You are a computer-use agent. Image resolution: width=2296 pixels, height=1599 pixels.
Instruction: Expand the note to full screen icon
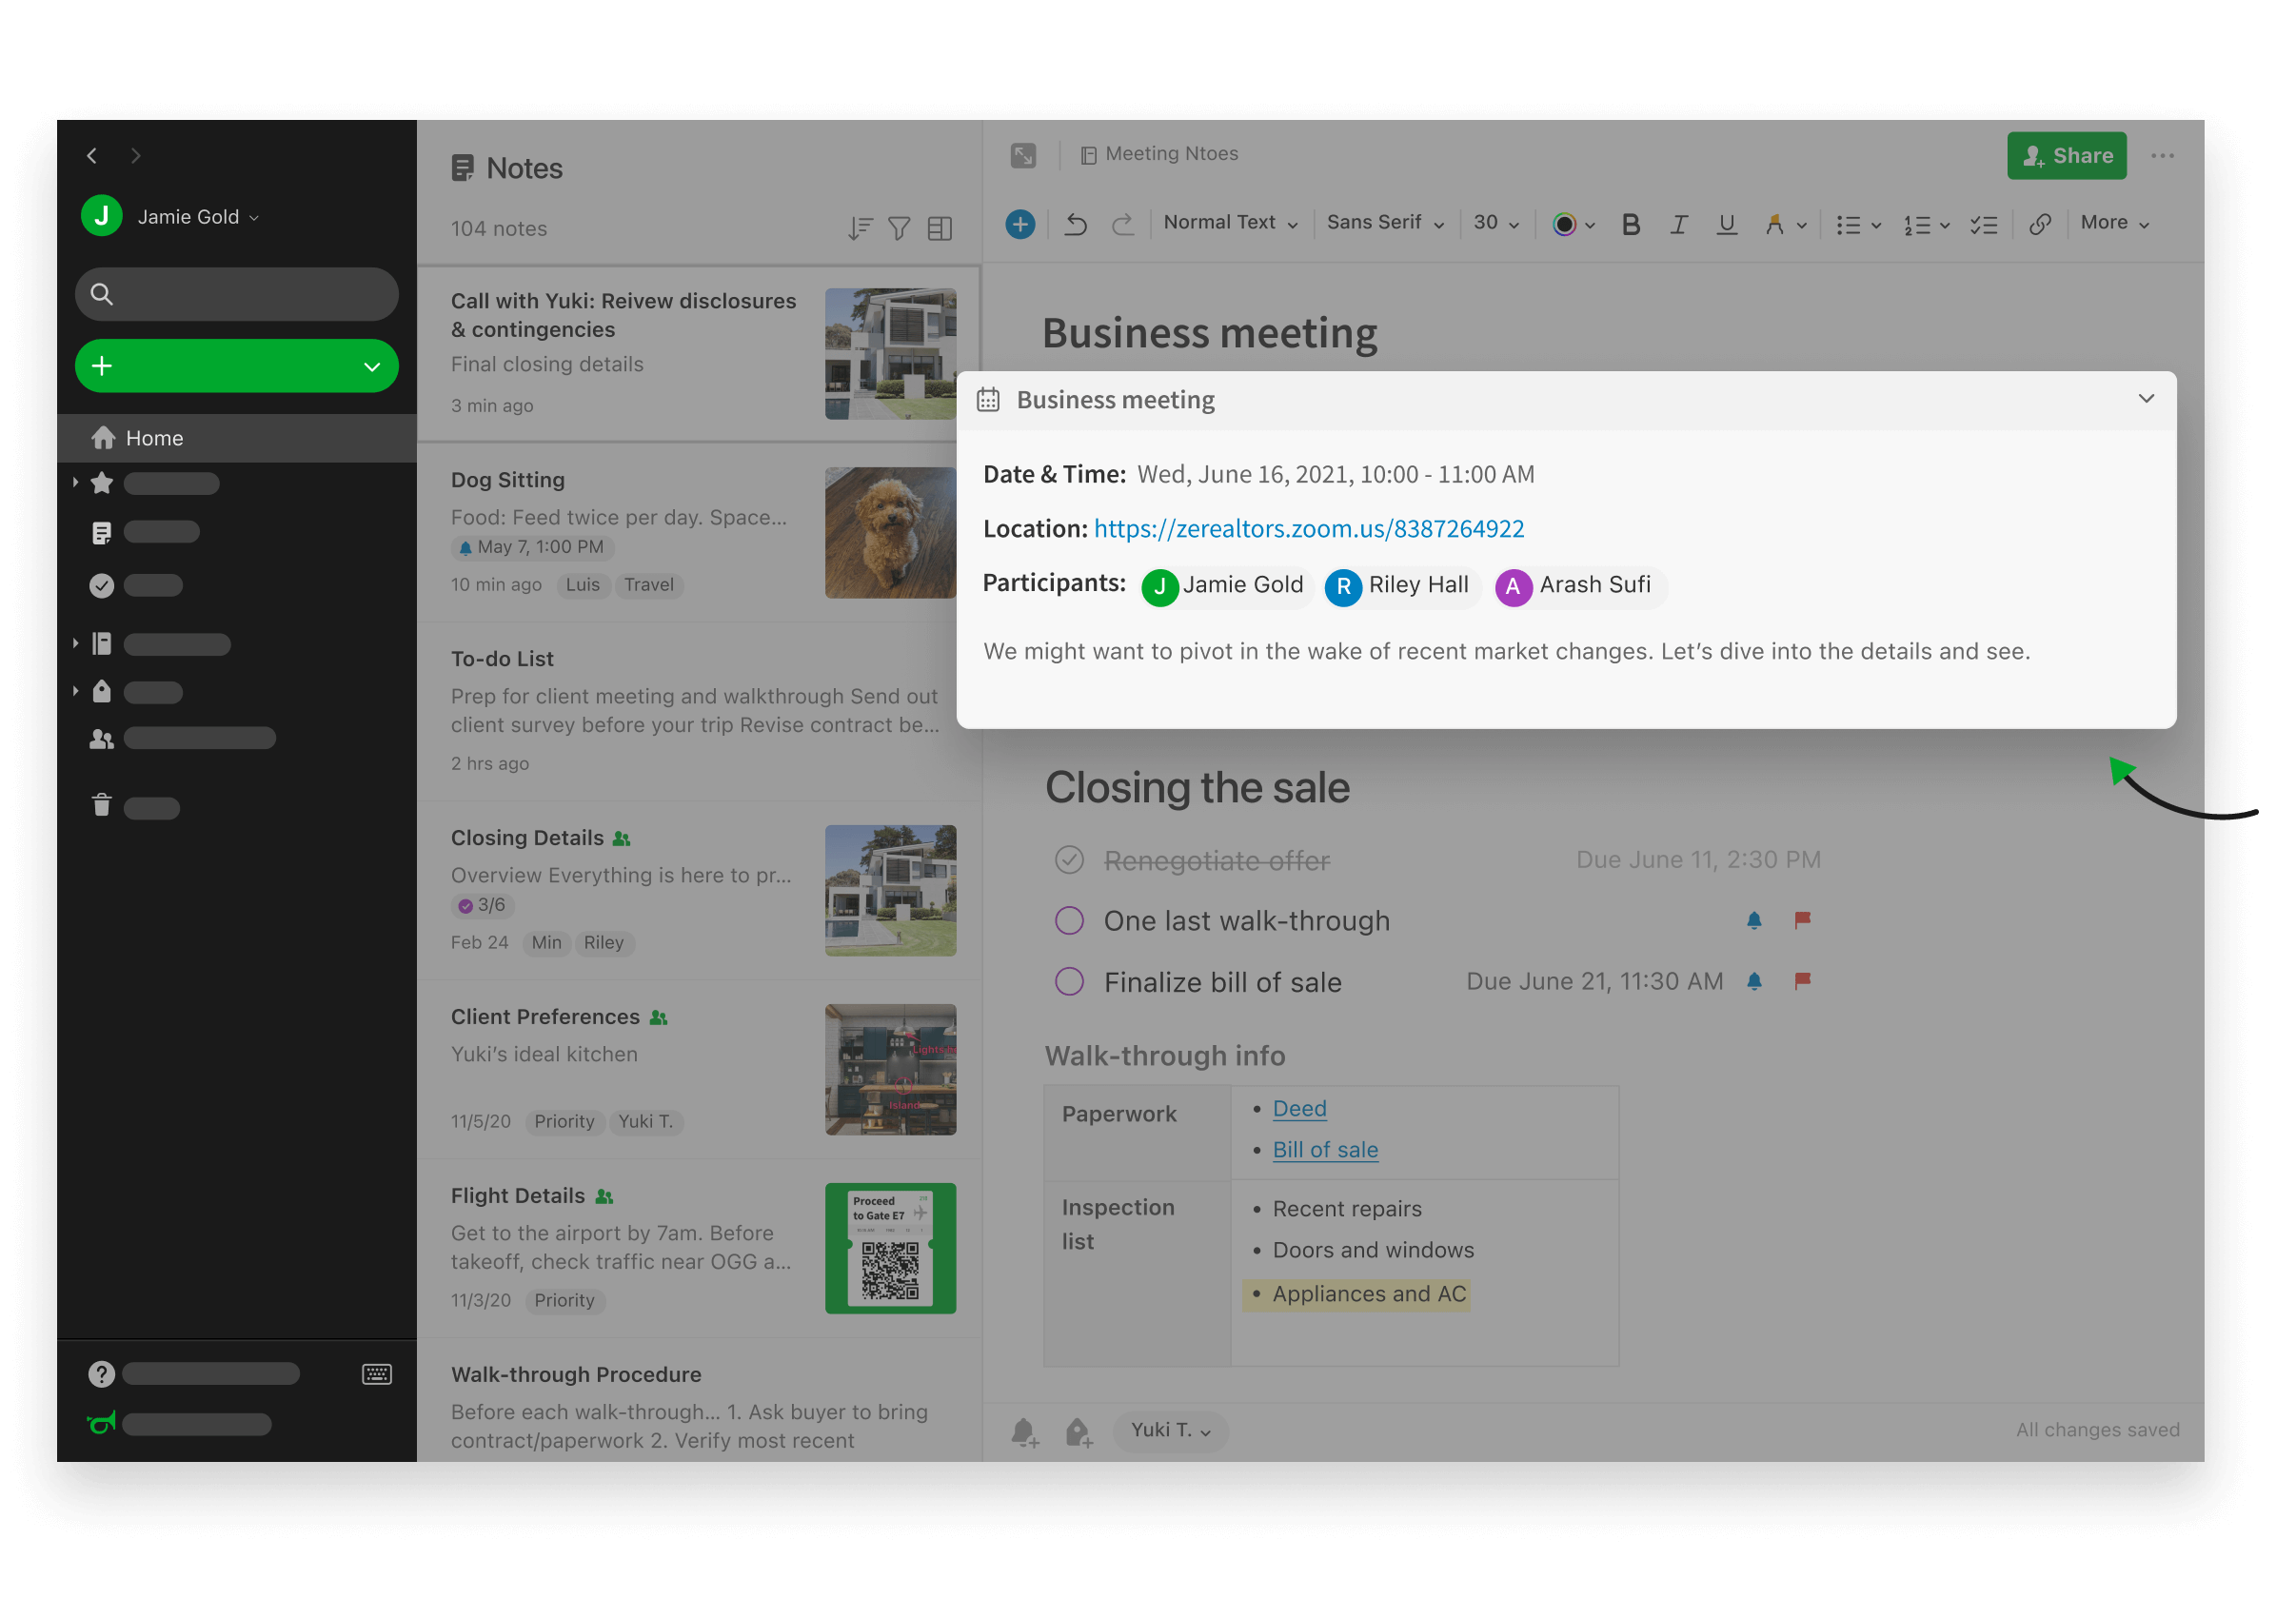(1023, 155)
